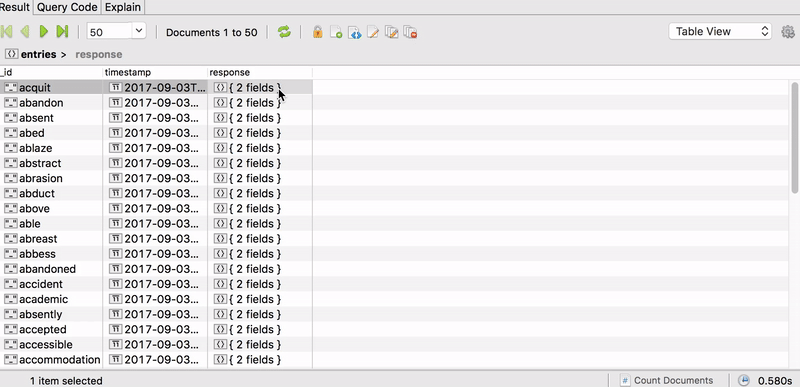Open the page size dropdown arrow

pyautogui.click(x=139, y=31)
